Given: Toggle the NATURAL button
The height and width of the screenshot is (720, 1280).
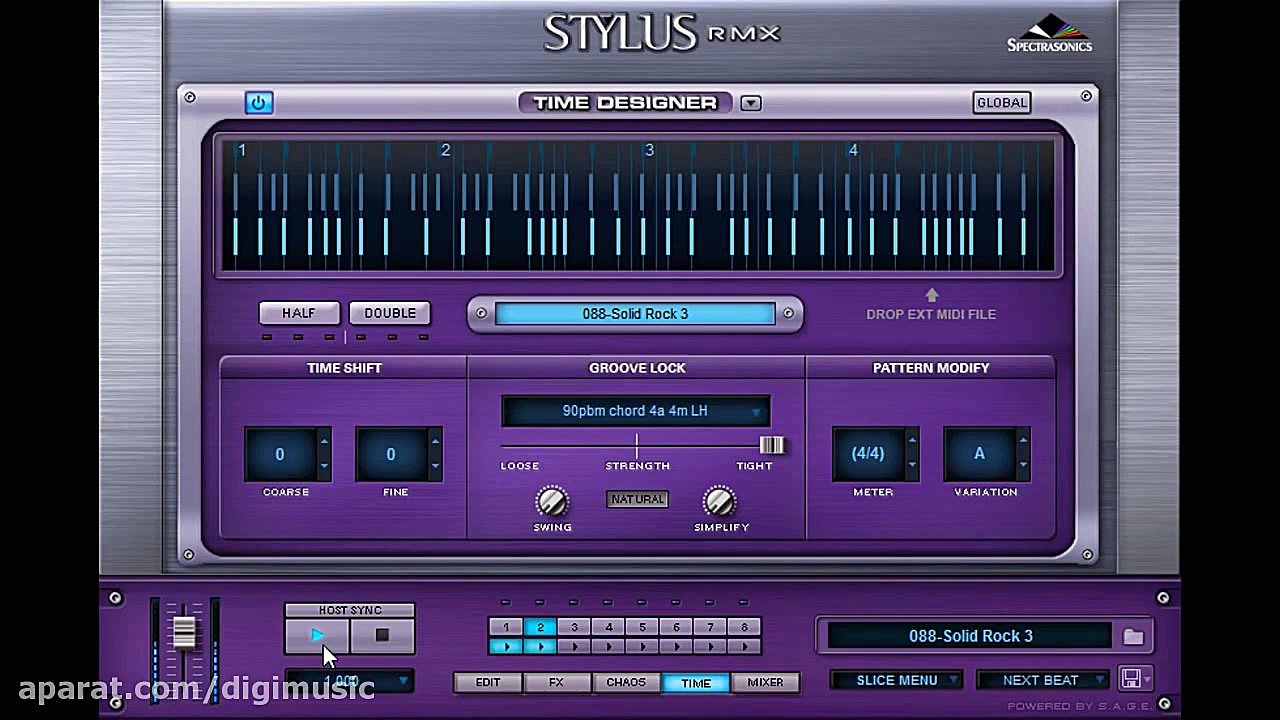Looking at the screenshot, I should tap(637, 499).
